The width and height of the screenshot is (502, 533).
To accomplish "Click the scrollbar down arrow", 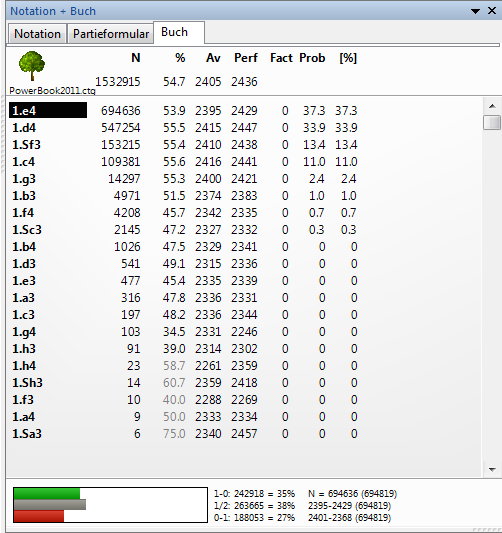I will [x=492, y=469].
